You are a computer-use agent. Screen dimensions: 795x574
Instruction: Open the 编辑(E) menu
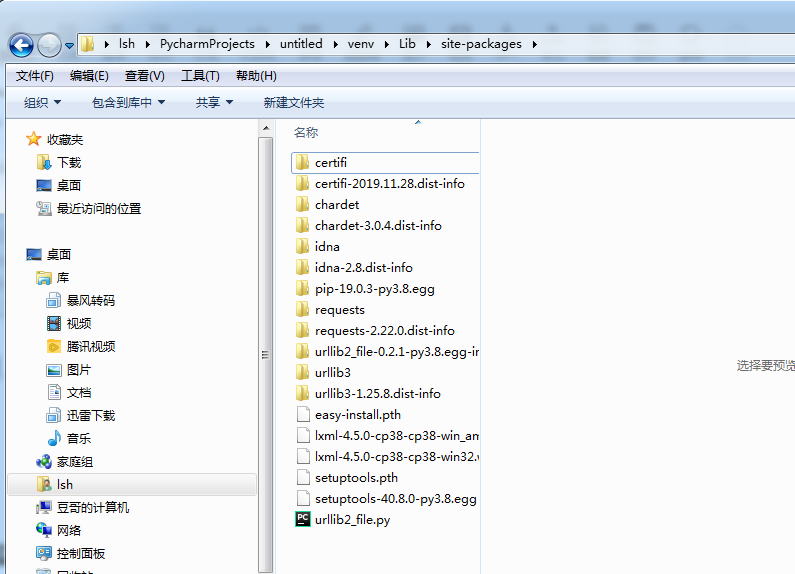pyautogui.click(x=89, y=76)
